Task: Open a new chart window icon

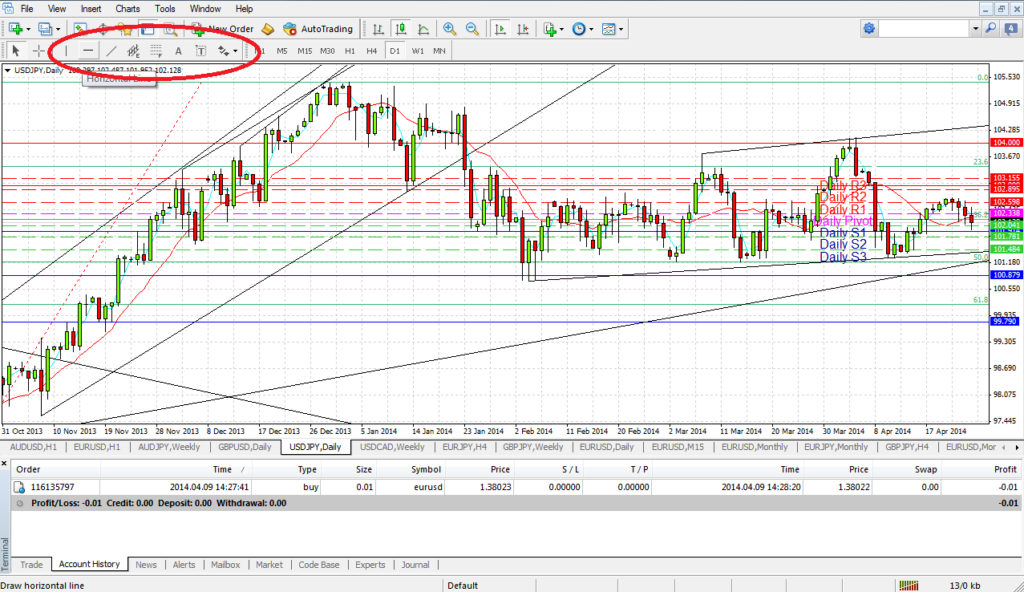Action: click(16, 29)
